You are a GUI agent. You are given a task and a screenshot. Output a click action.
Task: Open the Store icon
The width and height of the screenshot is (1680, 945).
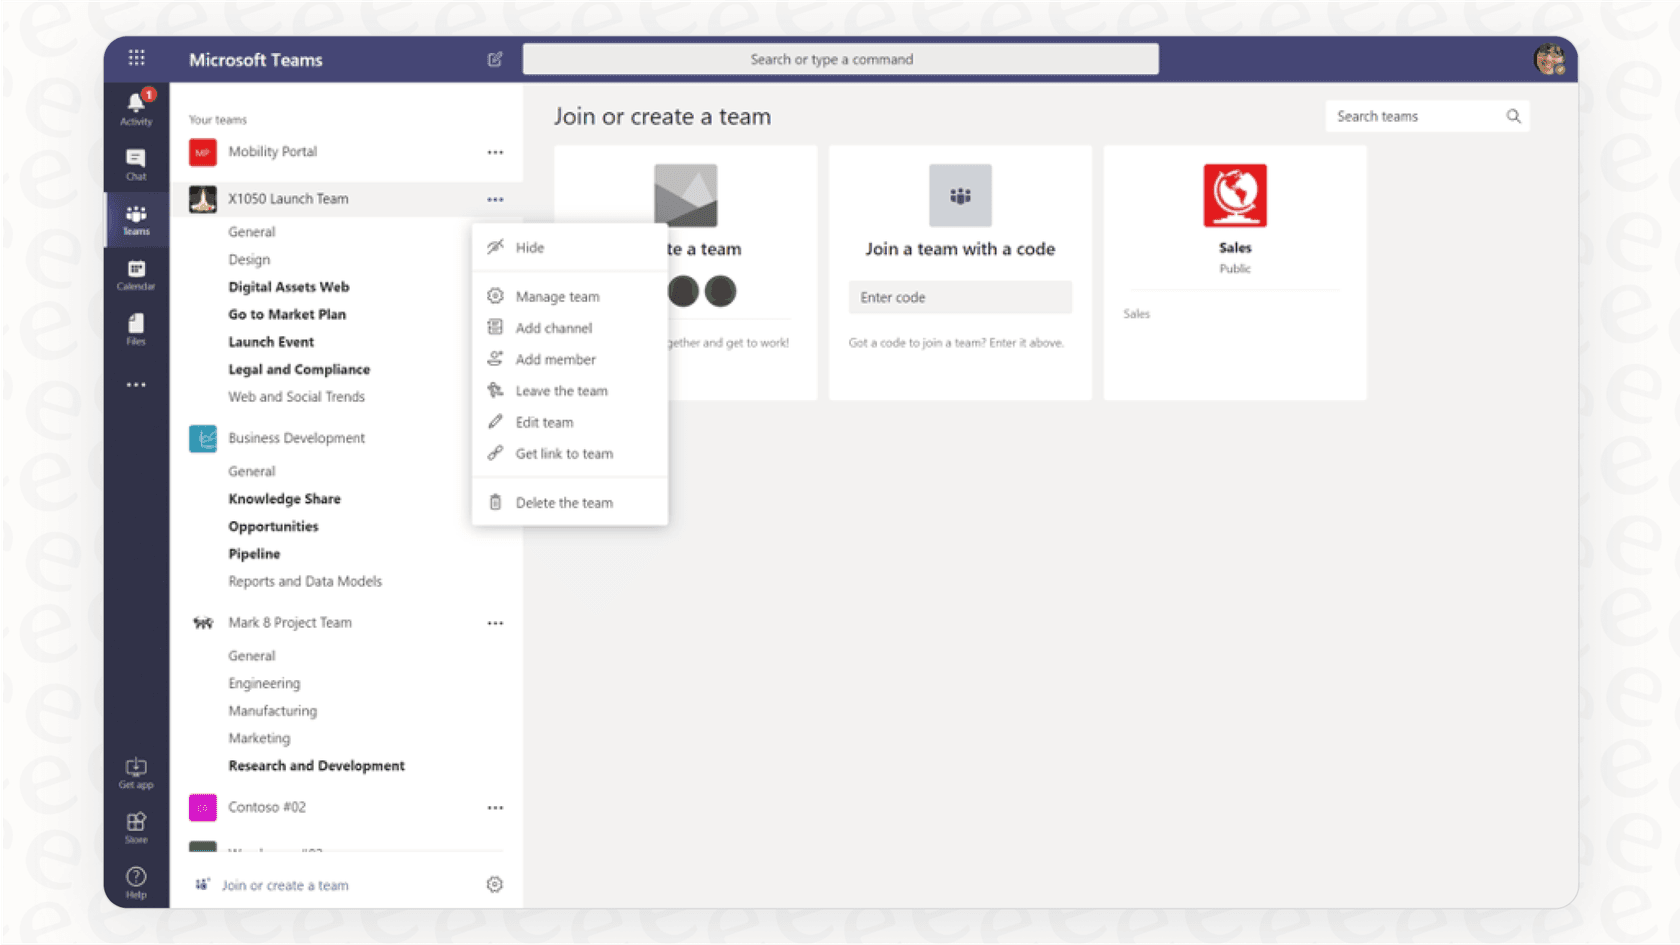tap(136, 822)
